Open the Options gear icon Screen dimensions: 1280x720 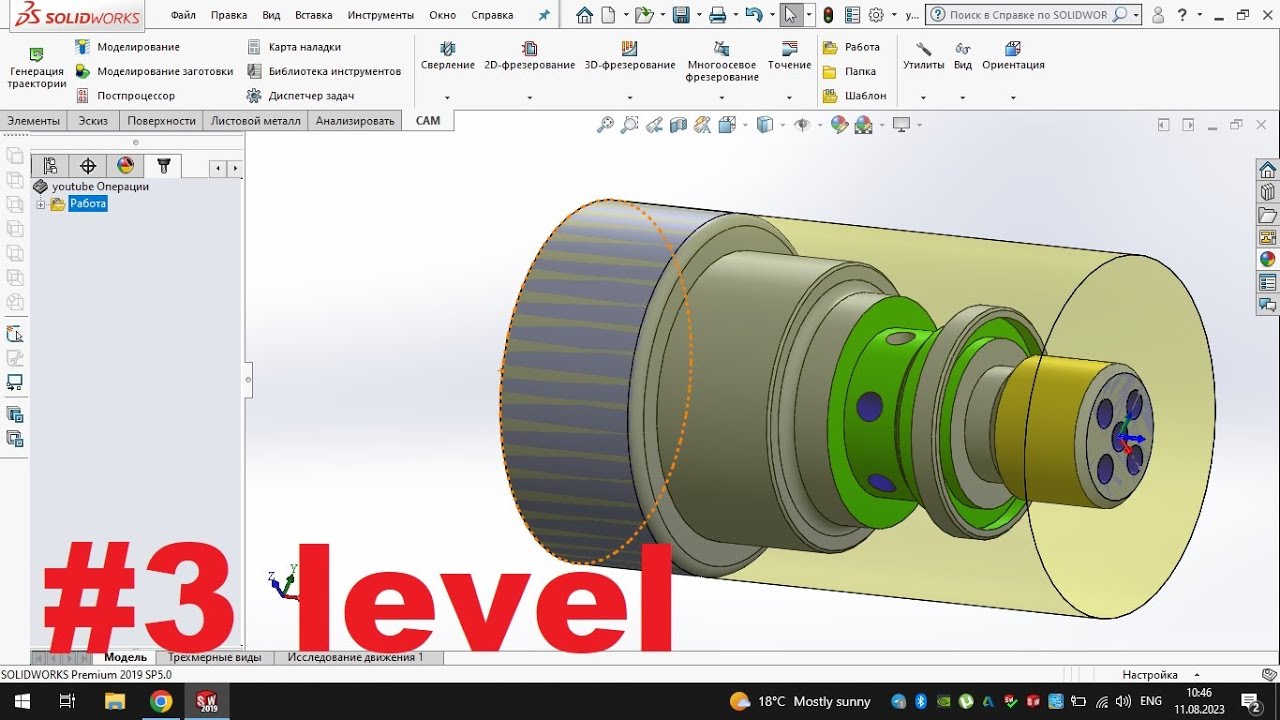876,15
